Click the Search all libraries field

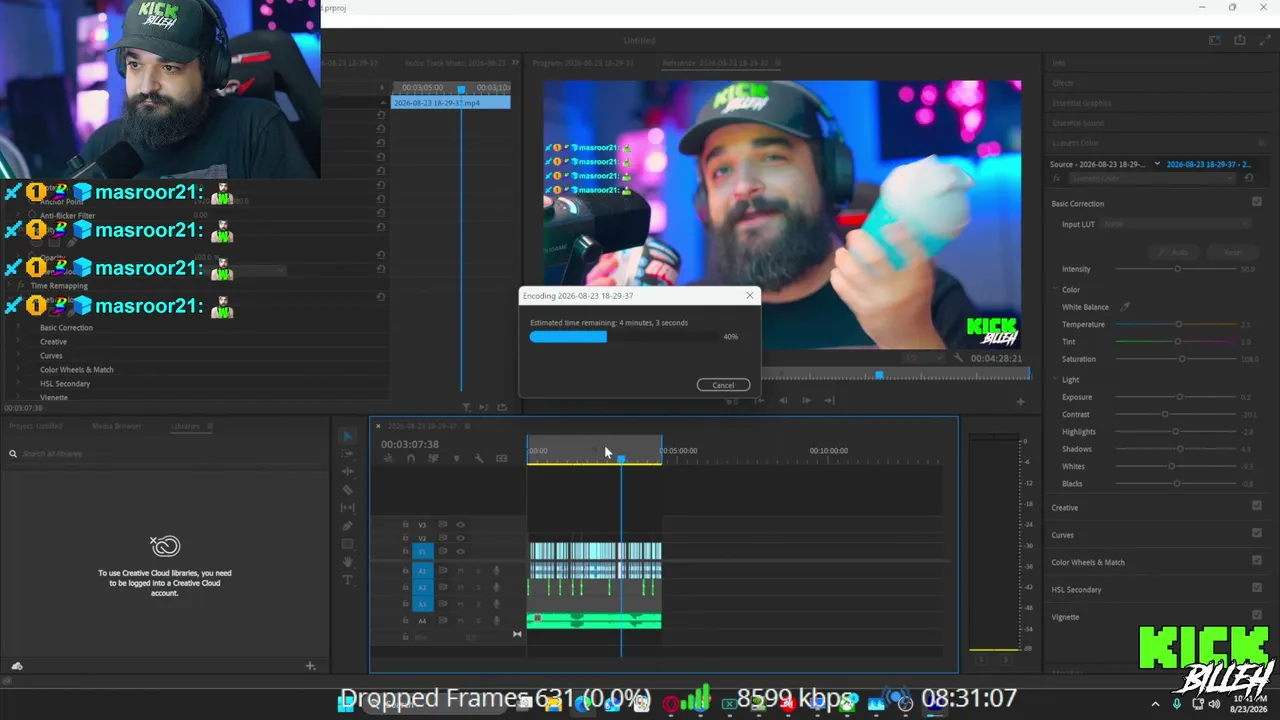tap(165, 454)
